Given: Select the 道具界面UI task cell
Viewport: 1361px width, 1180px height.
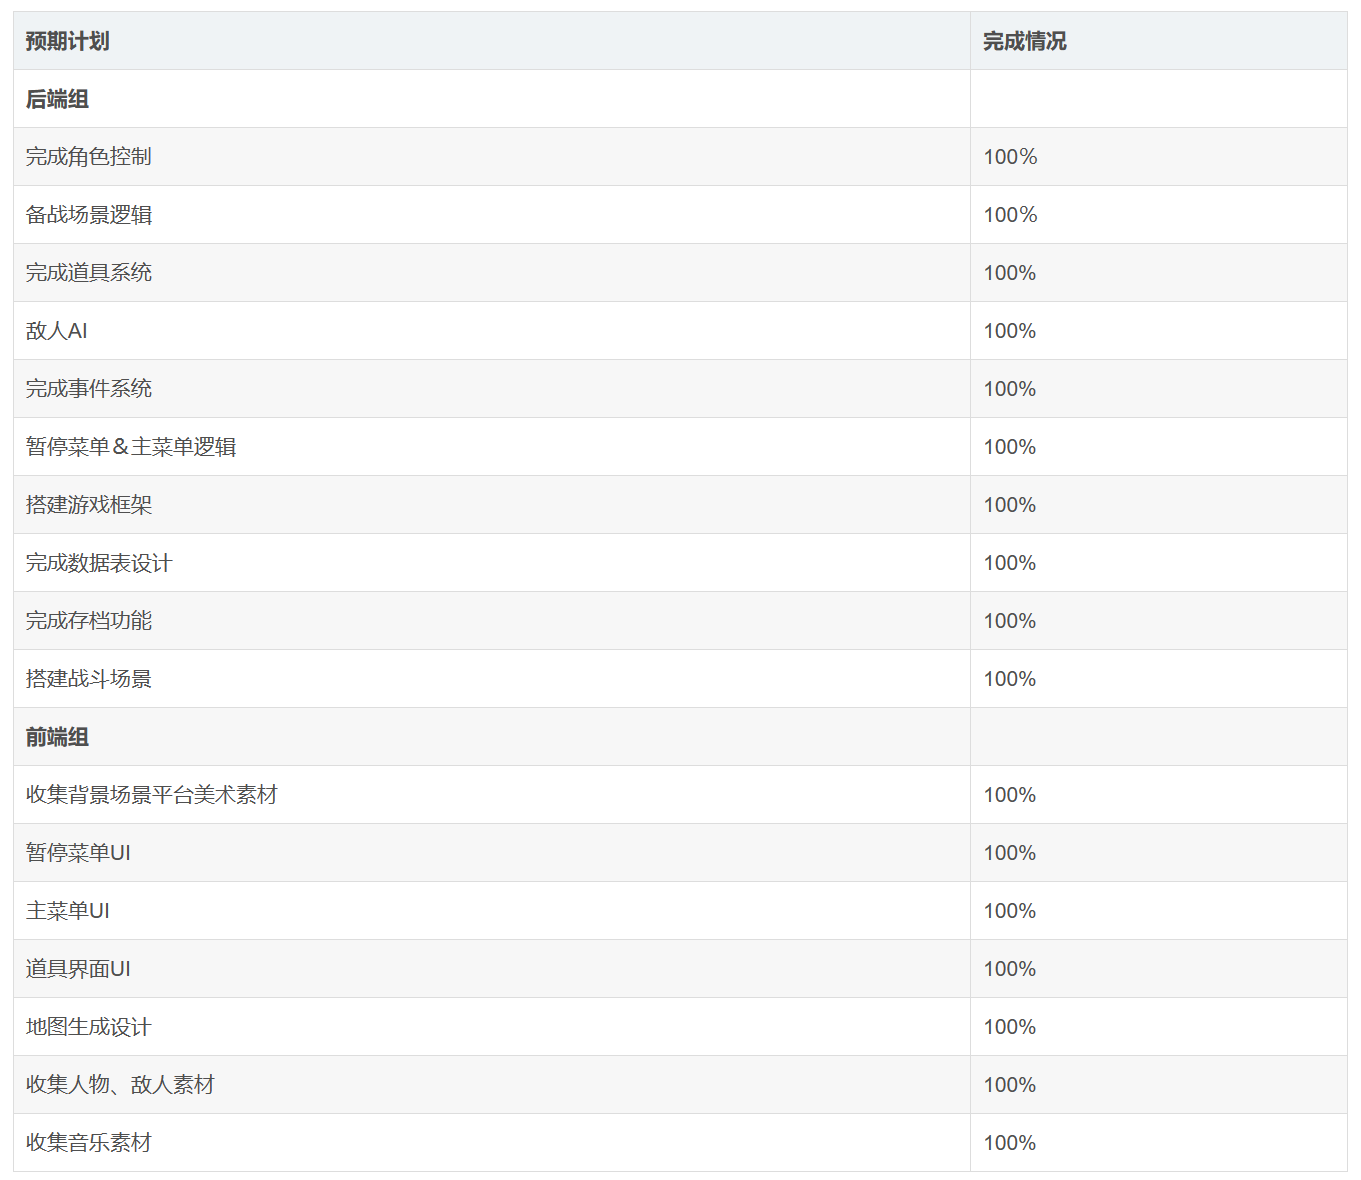Looking at the screenshot, I should (78, 969).
